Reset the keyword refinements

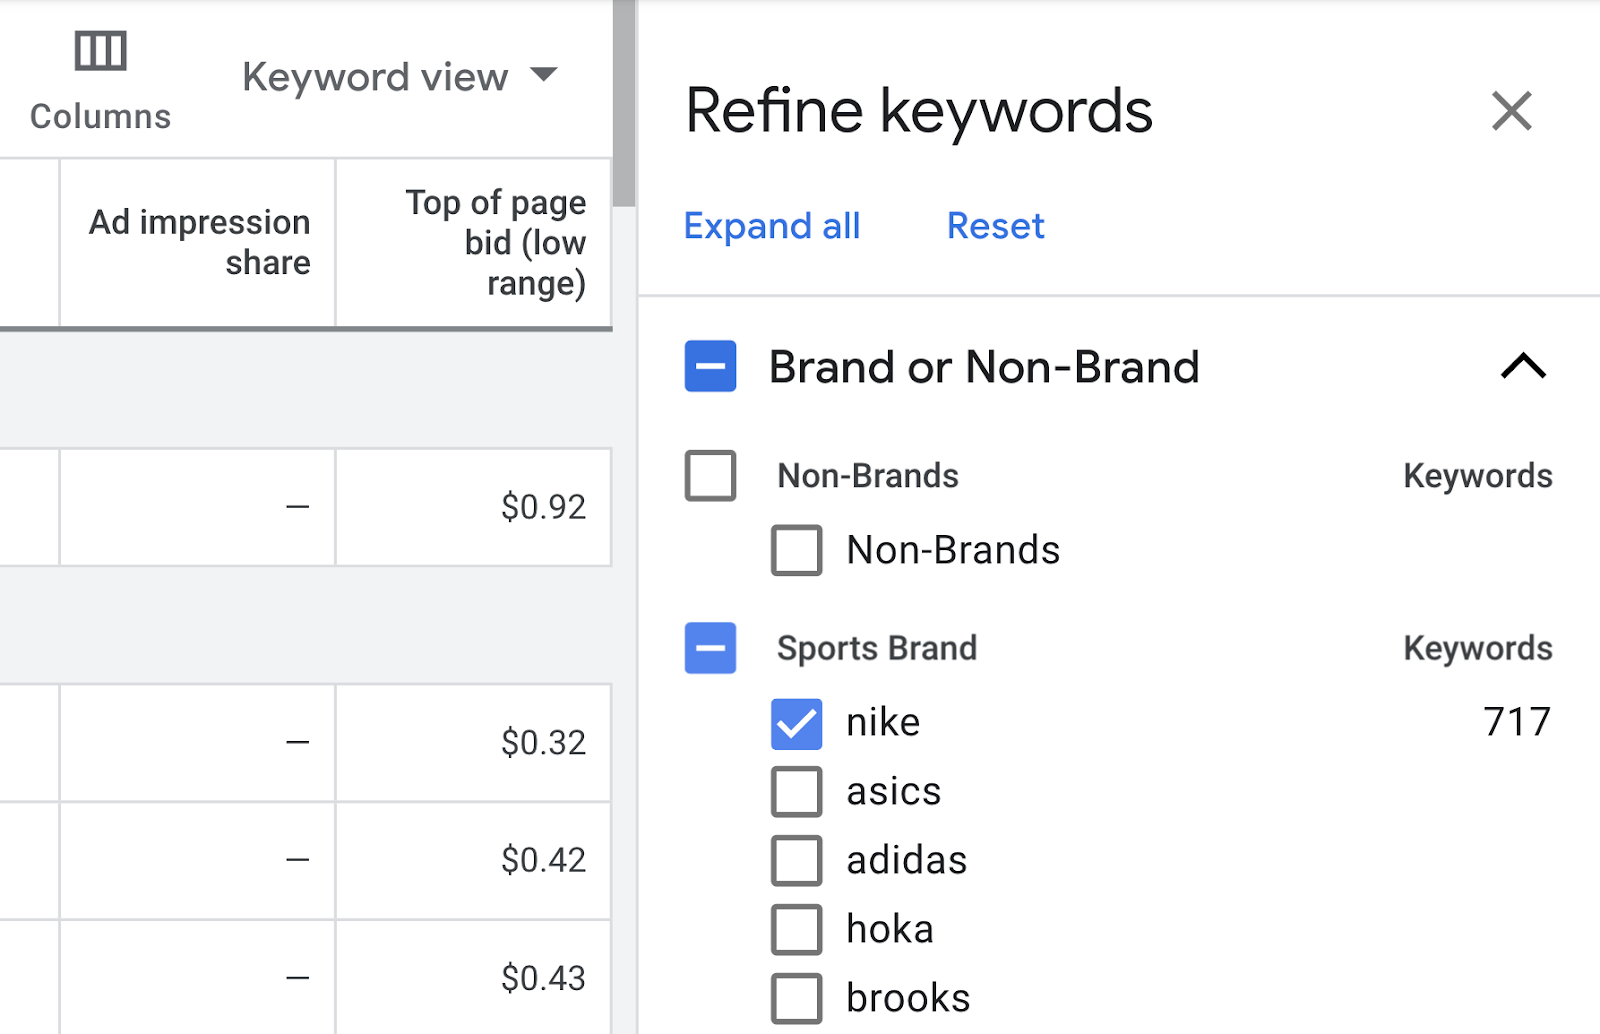coord(994,226)
